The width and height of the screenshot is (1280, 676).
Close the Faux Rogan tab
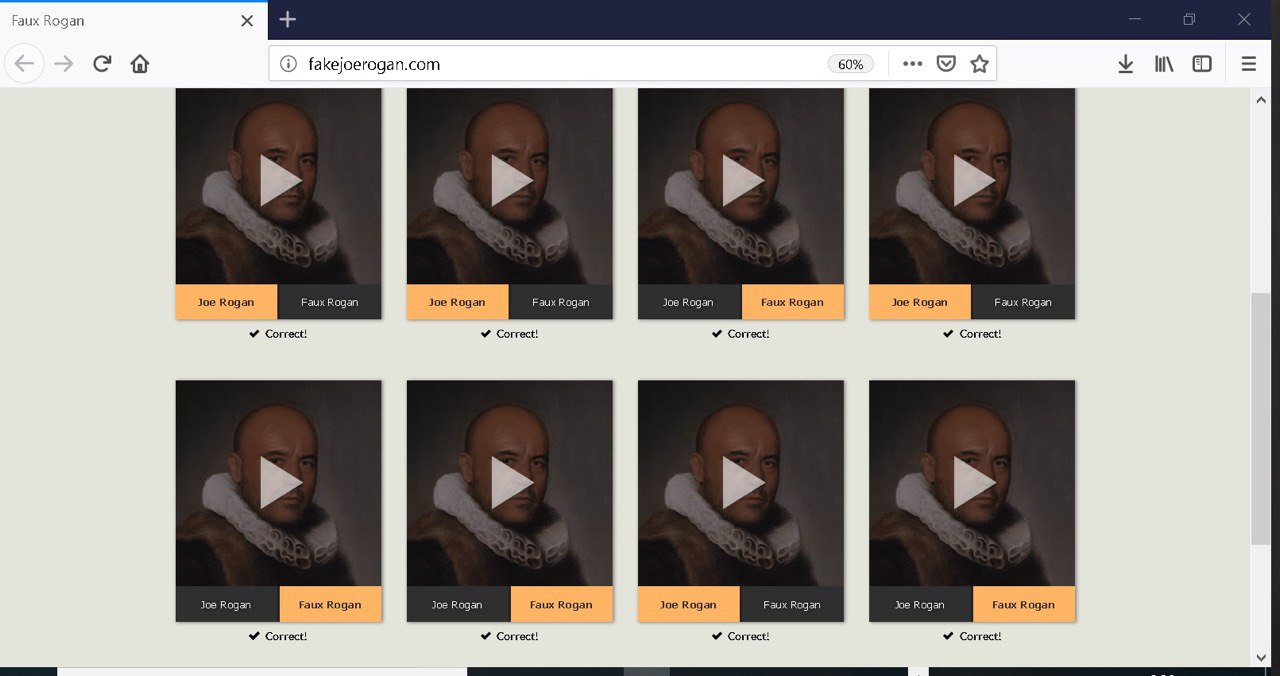247,20
